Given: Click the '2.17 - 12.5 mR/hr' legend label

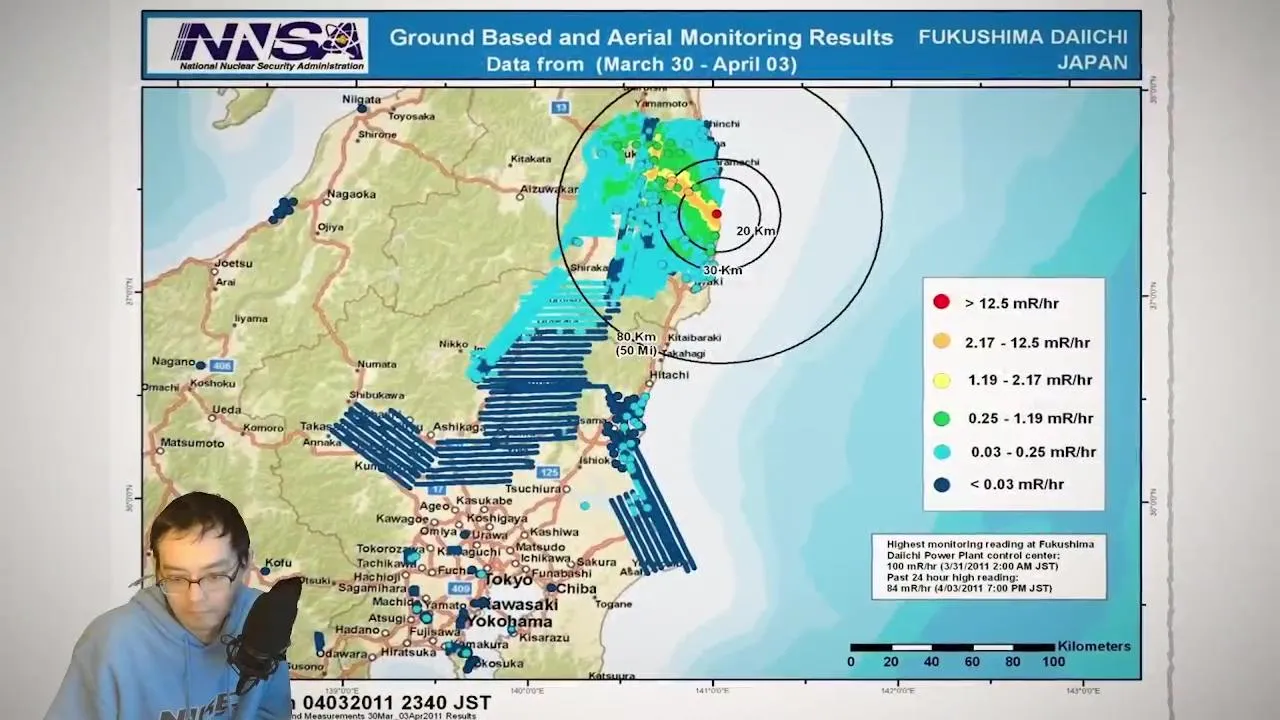Looking at the screenshot, I should [x=1027, y=342].
